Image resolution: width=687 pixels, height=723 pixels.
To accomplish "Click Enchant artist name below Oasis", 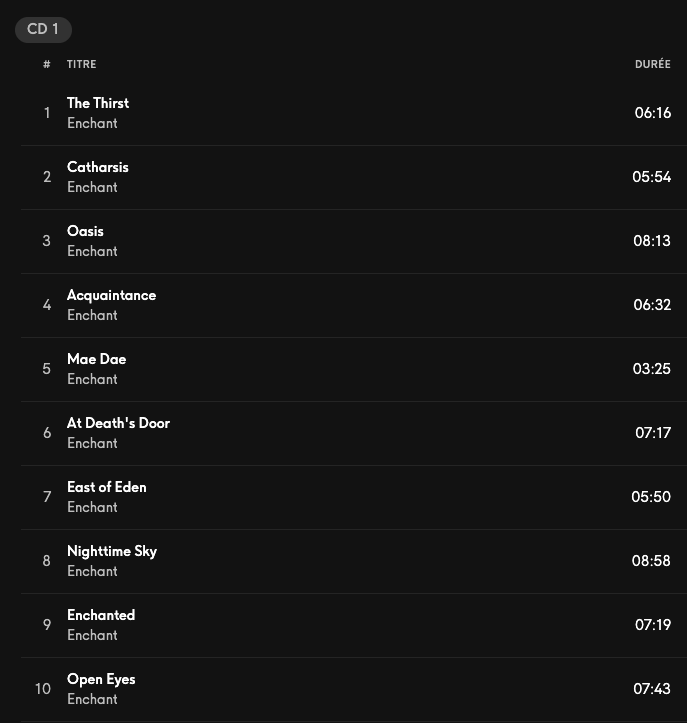I will pos(92,251).
